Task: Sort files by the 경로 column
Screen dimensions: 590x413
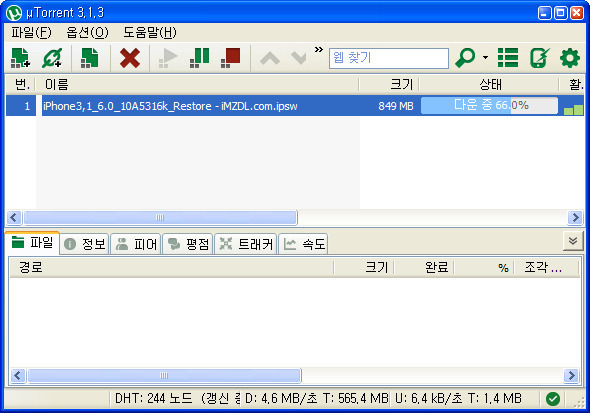Action: (x=172, y=267)
